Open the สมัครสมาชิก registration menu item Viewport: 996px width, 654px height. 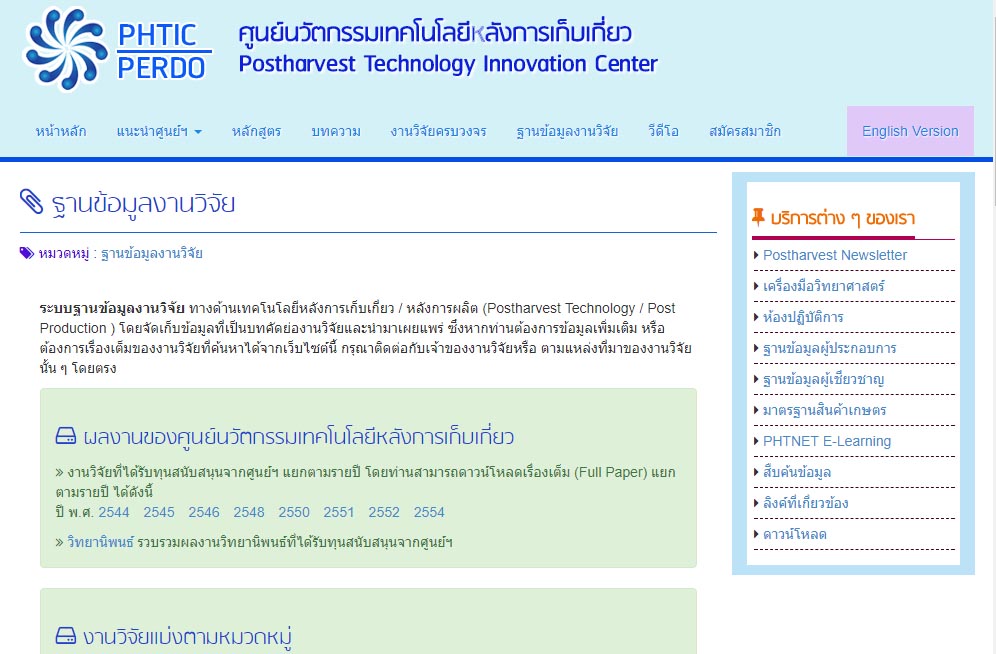coord(745,131)
